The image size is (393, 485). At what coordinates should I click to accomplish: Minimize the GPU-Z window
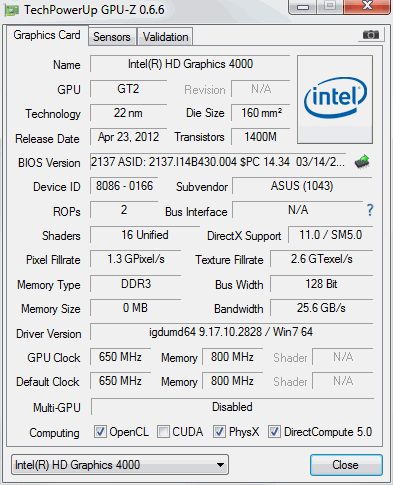pyautogui.click(x=303, y=7)
